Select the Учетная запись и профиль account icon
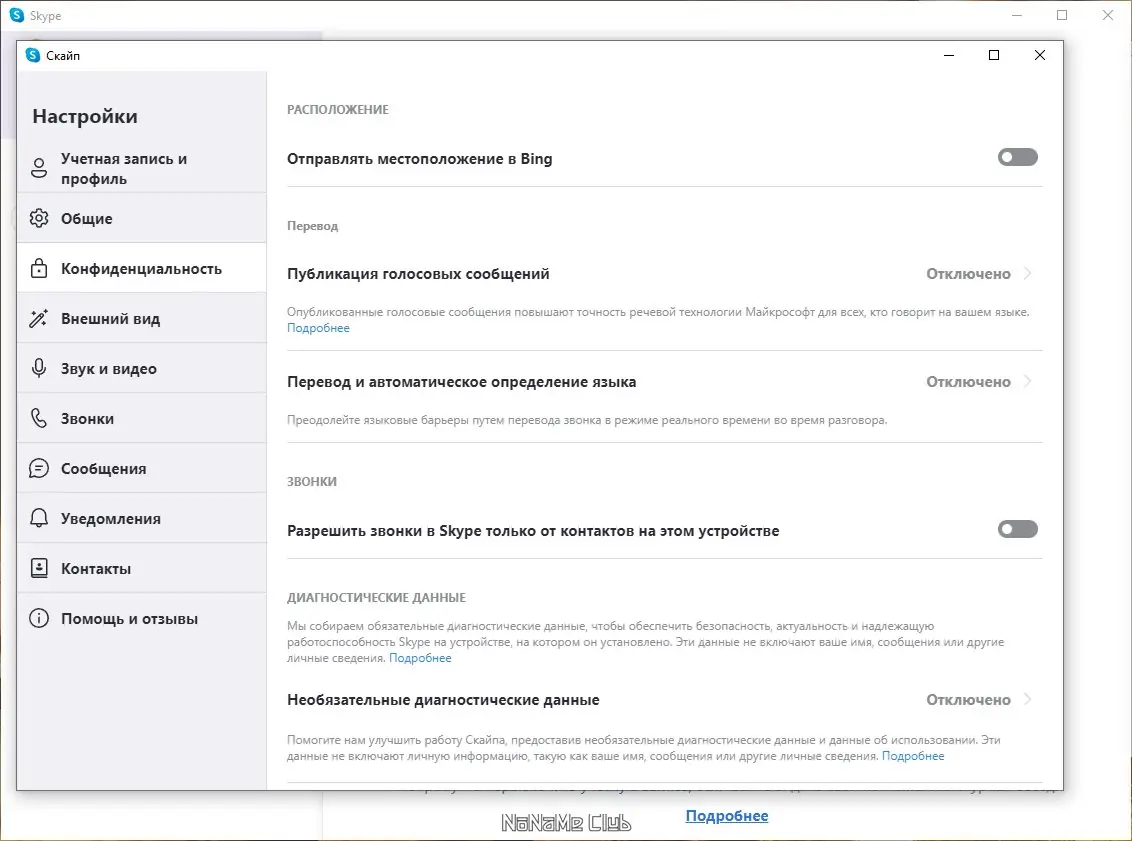Image resolution: width=1132 pixels, height=841 pixels. [x=41, y=168]
